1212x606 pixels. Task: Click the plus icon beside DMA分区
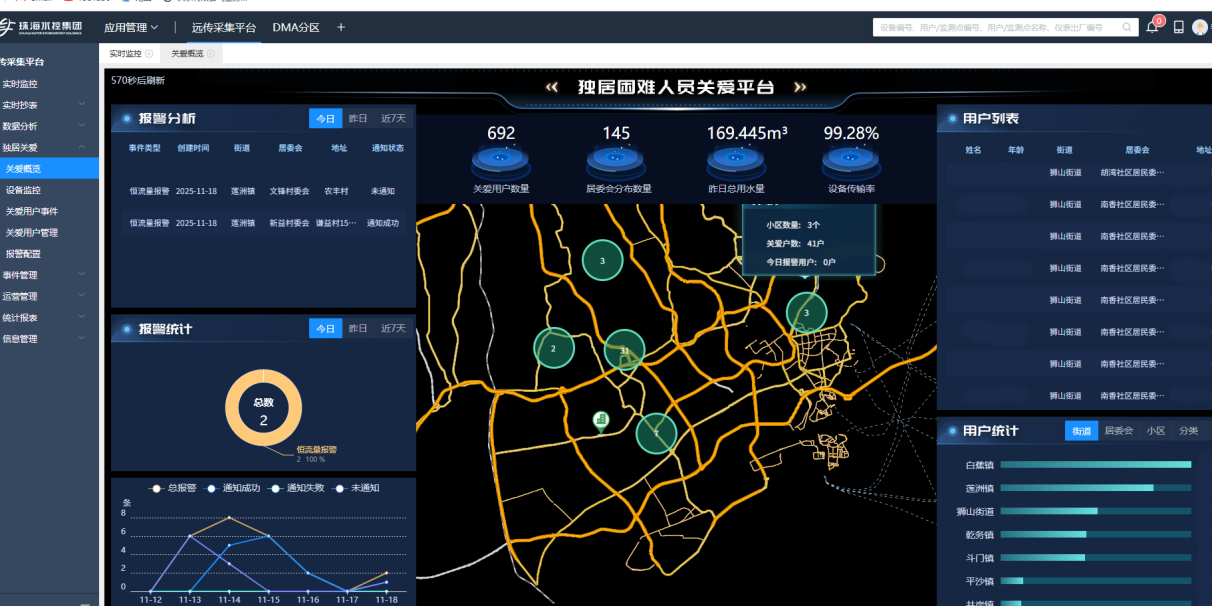pyautogui.click(x=341, y=28)
